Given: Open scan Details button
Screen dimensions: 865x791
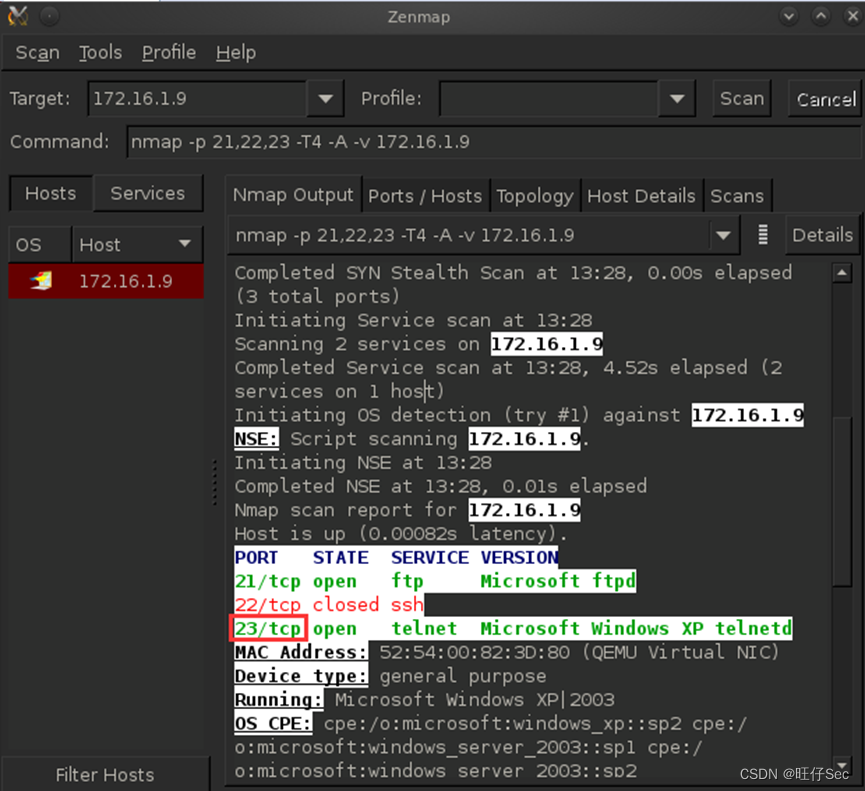Looking at the screenshot, I should coord(822,235).
